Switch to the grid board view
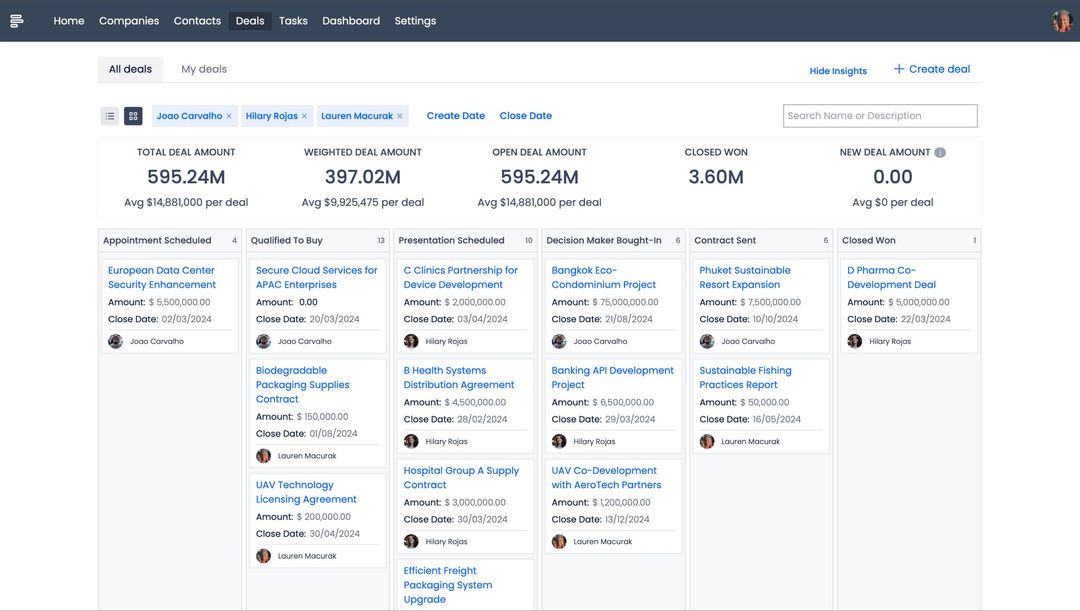Image resolution: width=1080 pixels, height=611 pixels. [133, 115]
